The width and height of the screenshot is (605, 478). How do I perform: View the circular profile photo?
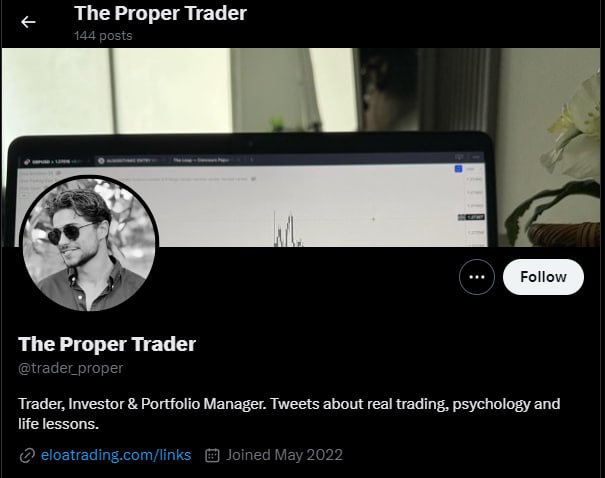[x=89, y=244]
